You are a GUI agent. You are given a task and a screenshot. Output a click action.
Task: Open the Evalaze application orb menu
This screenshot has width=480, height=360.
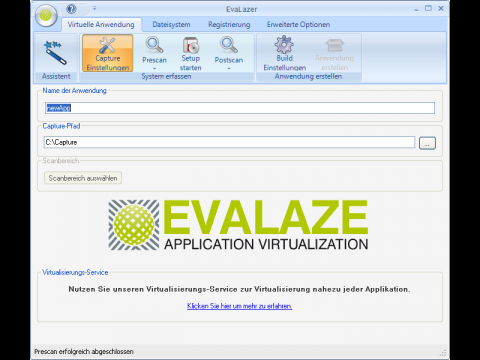coord(46,15)
